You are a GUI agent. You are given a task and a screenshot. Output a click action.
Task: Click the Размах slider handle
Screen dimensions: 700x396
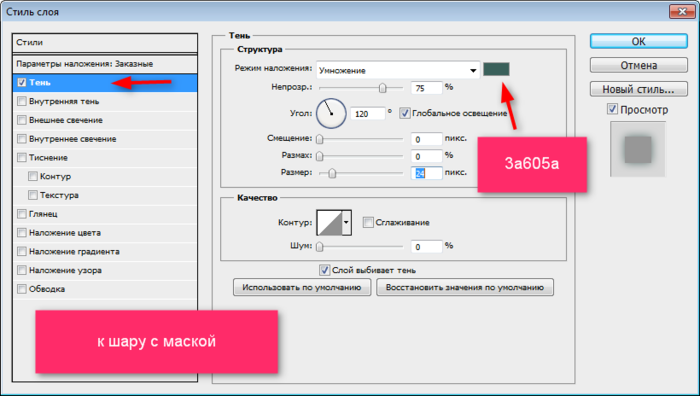pyautogui.click(x=320, y=156)
